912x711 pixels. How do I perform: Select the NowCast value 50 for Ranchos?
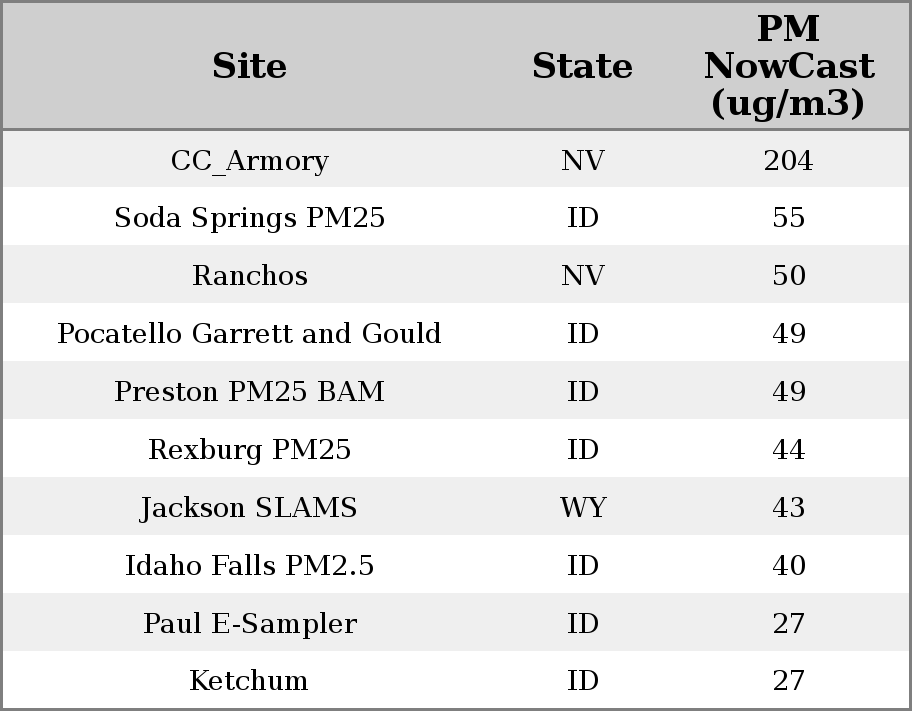click(x=788, y=276)
